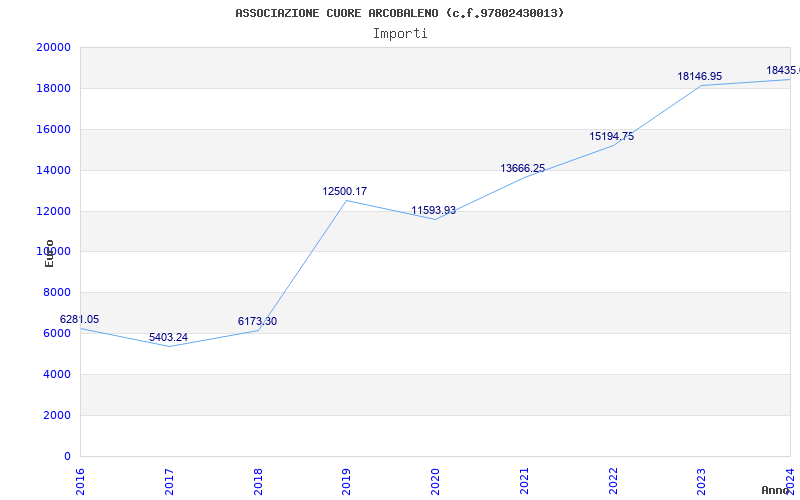The height and width of the screenshot is (500, 800).
Task: Click the 12000 y-axis label
Action: tap(53, 211)
